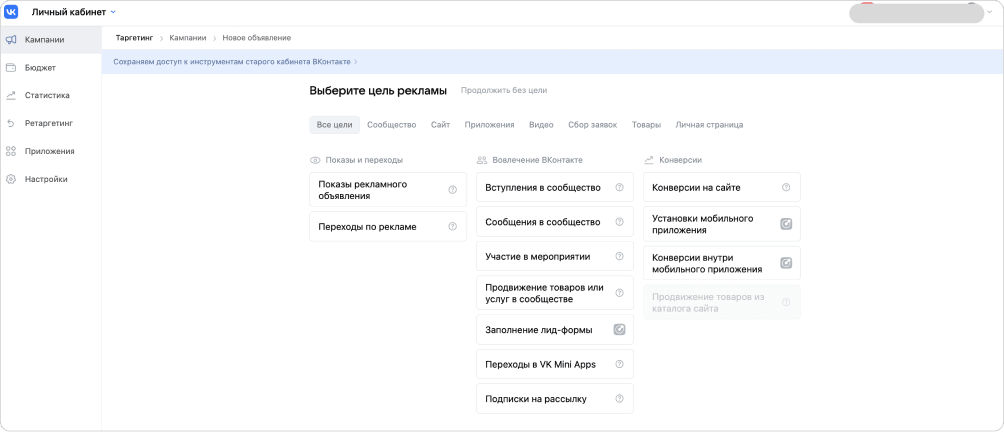The height and width of the screenshot is (432, 1004).
Task: Click the Бюджет wallet icon
Action: [x=11, y=68]
